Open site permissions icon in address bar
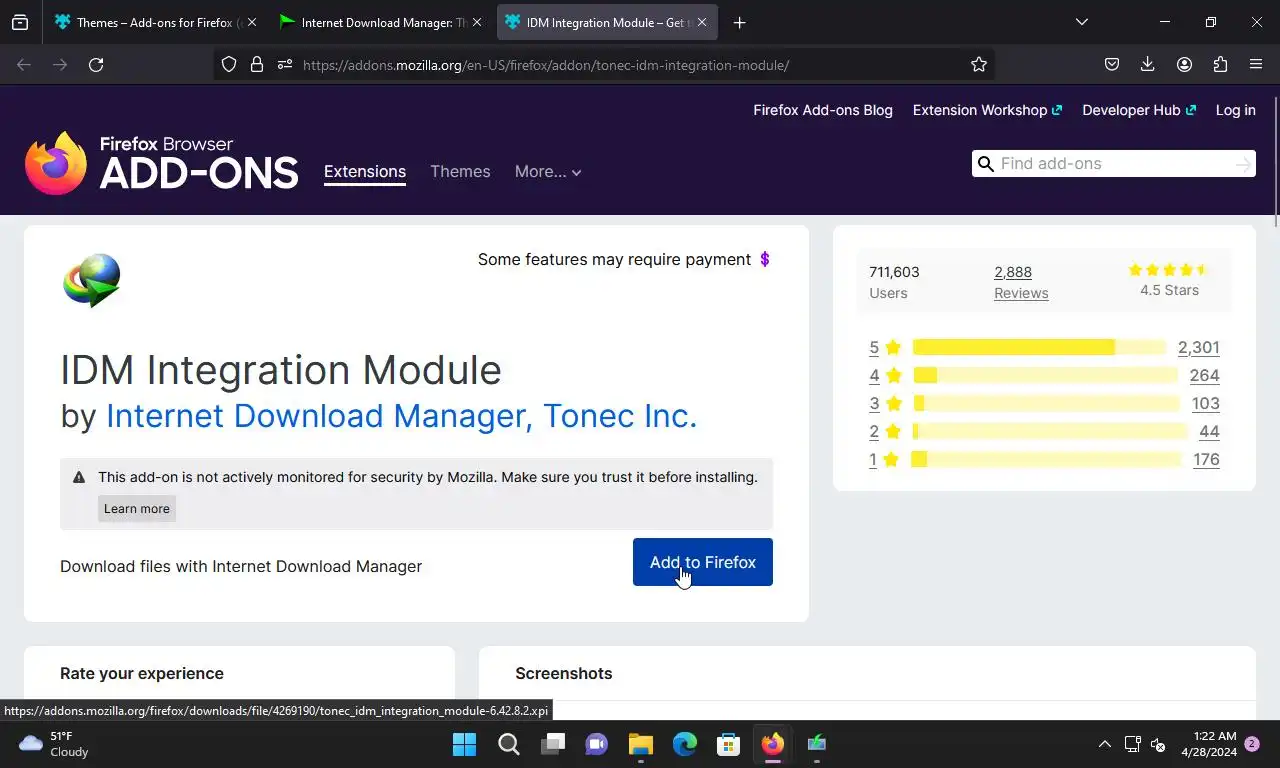 pos(285,65)
